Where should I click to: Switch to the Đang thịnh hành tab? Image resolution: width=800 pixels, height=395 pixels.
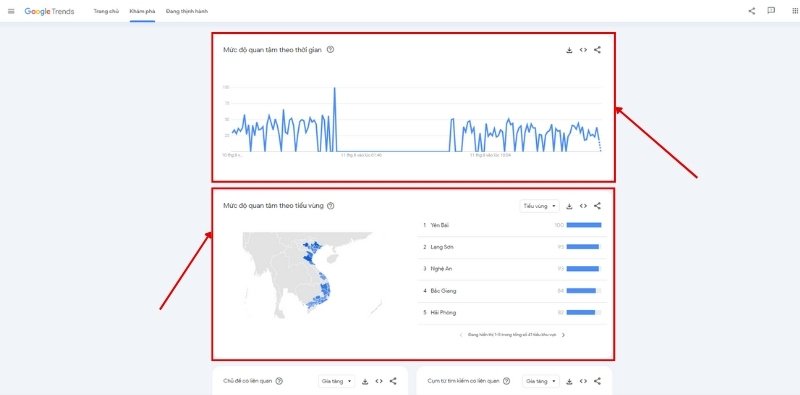click(x=187, y=11)
